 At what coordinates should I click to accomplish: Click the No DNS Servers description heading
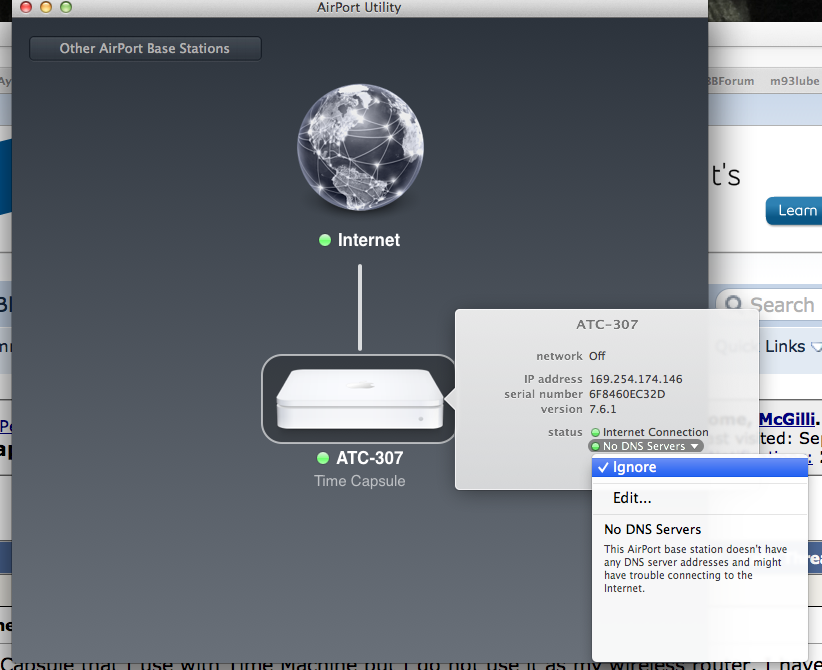pos(652,529)
